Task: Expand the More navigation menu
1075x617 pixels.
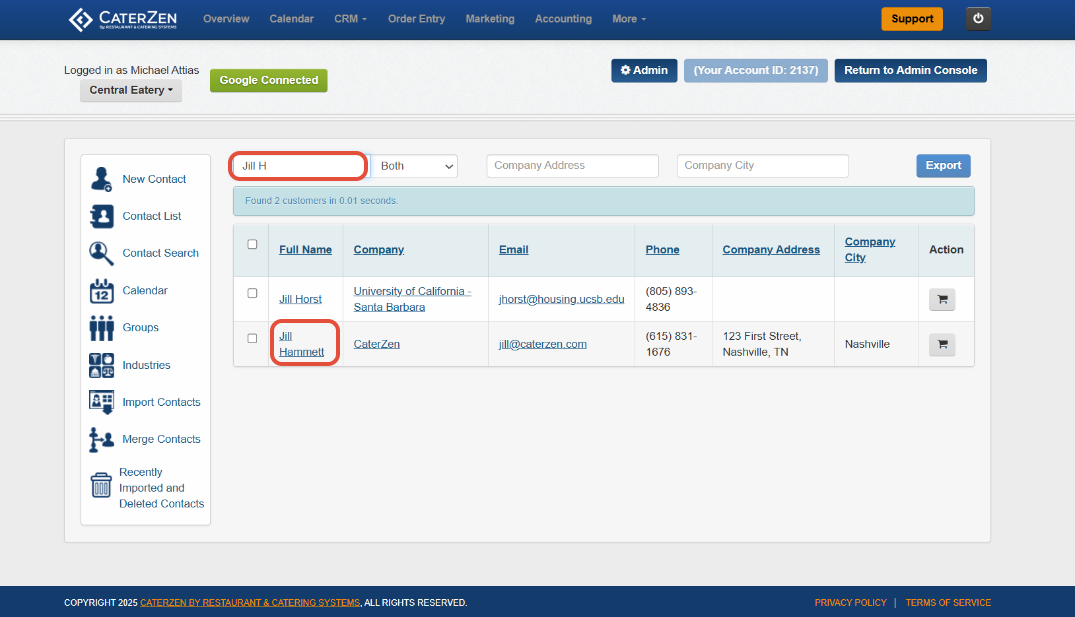Action: tap(629, 19)
